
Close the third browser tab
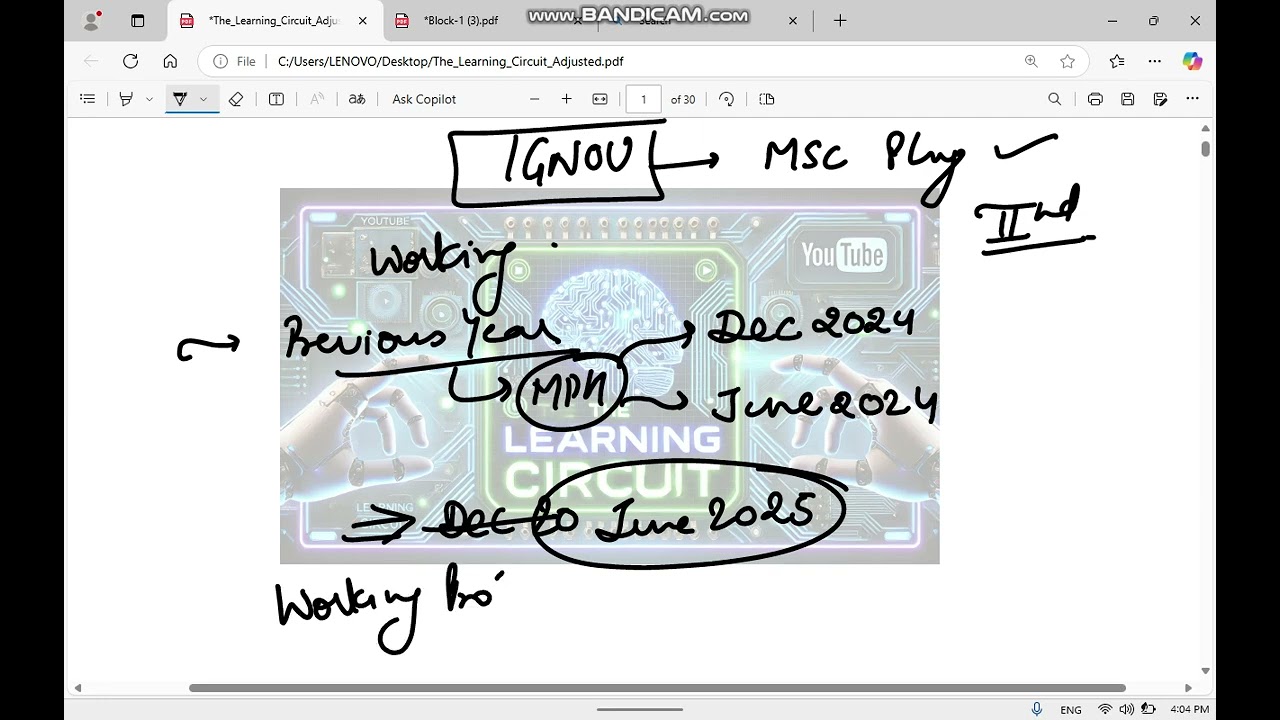coord(793,20)
